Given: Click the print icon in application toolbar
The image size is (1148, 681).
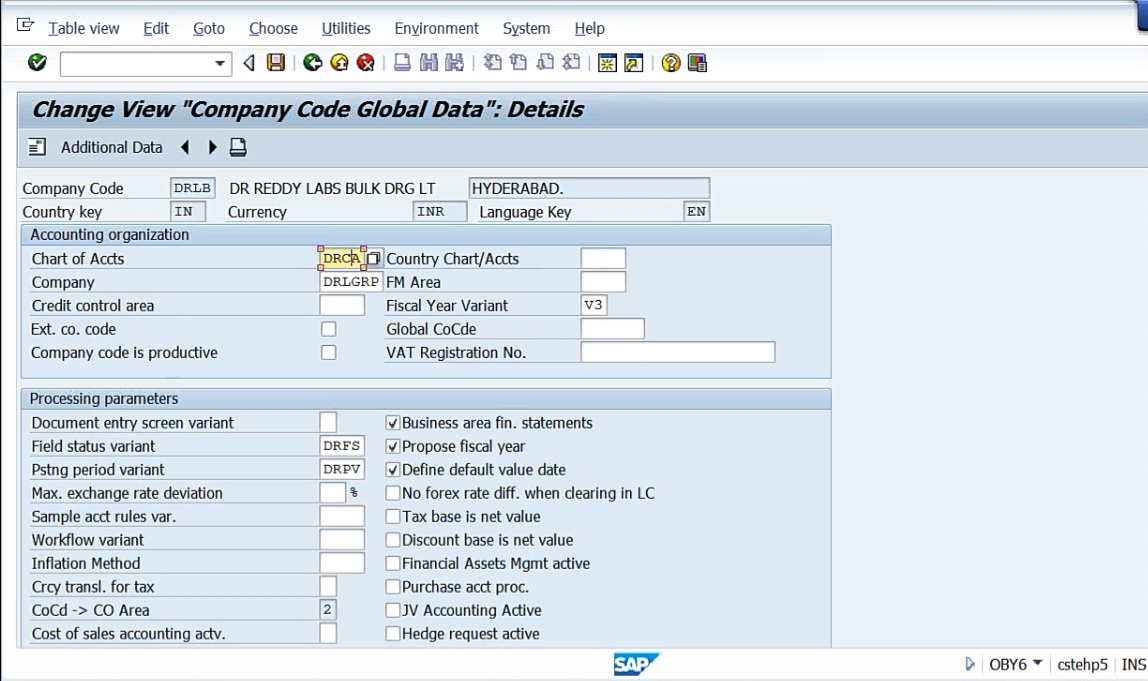Looking at the screenshot, I should click(x=238, y=147).
